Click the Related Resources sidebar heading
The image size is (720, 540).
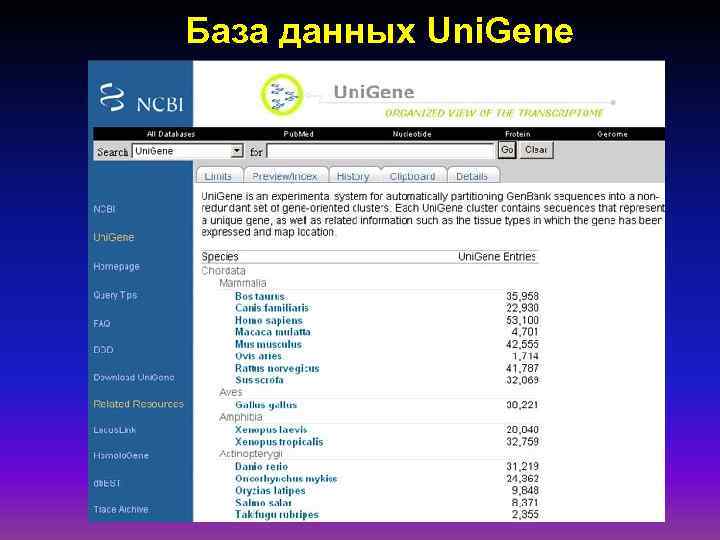[x=138, y=404]
